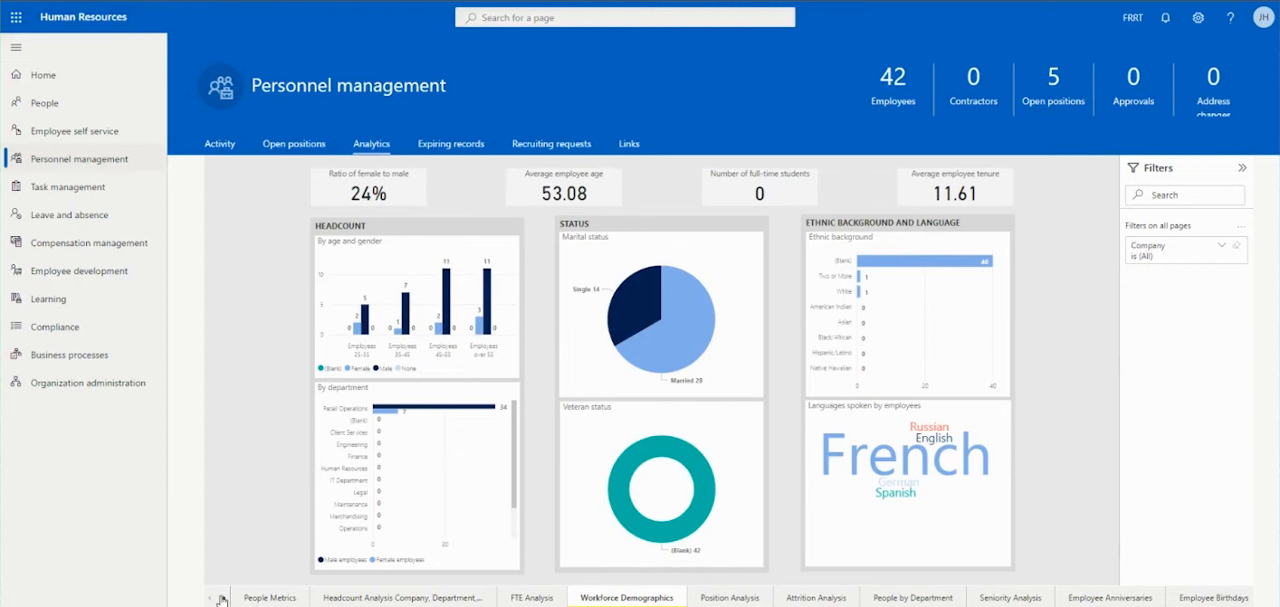
Task: Click the Home icon in sidebar
Action: coord(16,75)
